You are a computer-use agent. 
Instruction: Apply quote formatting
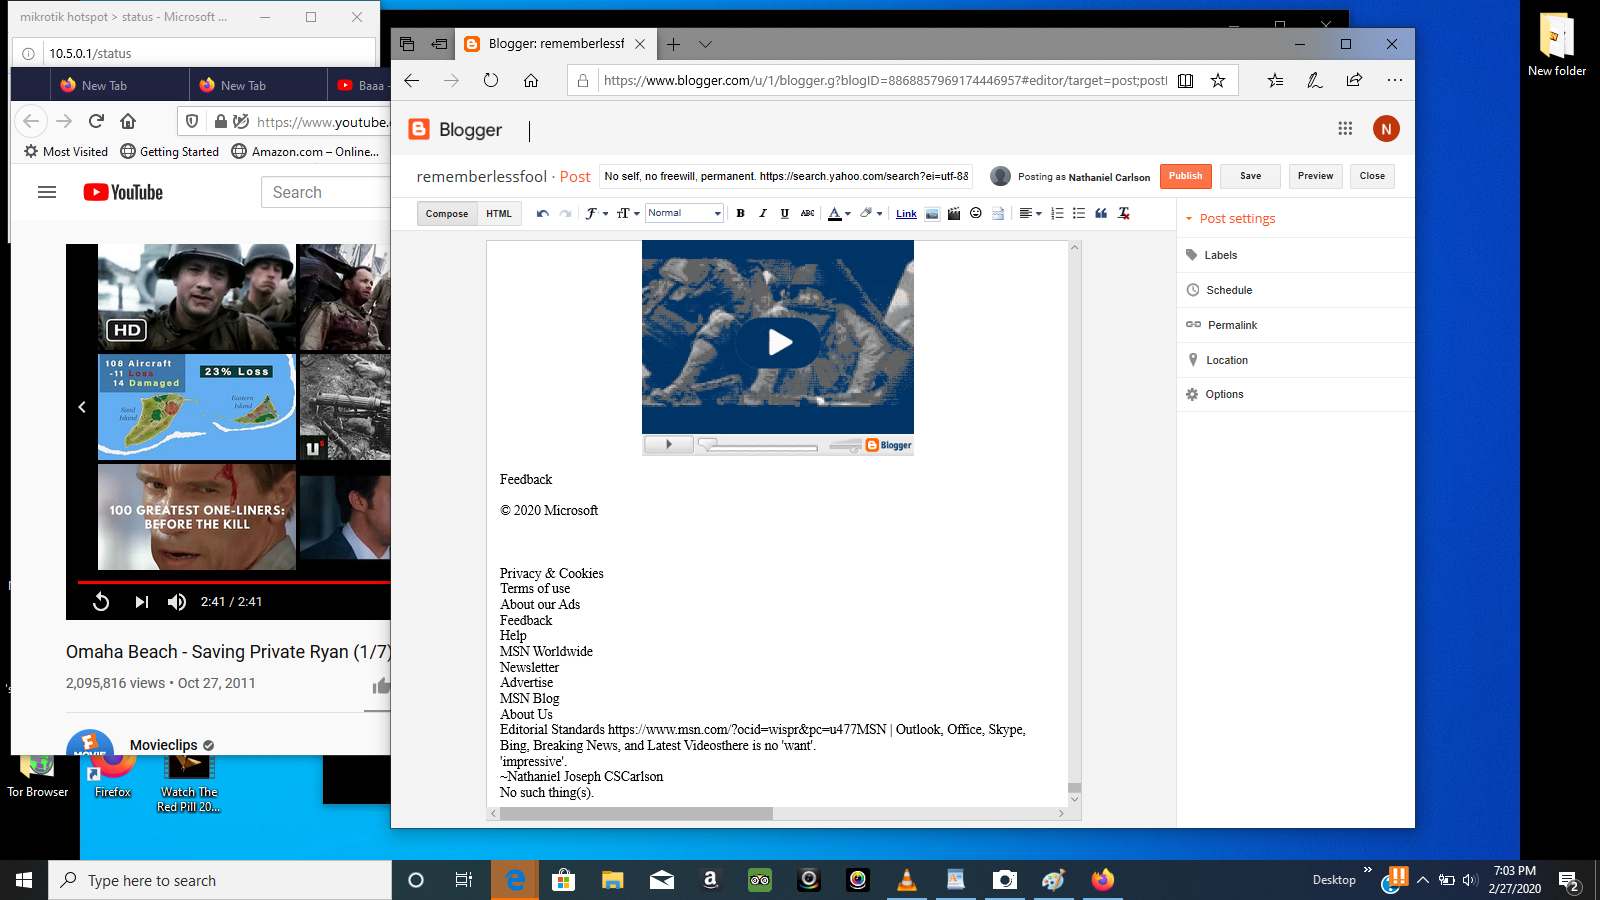coord(1101,213)
